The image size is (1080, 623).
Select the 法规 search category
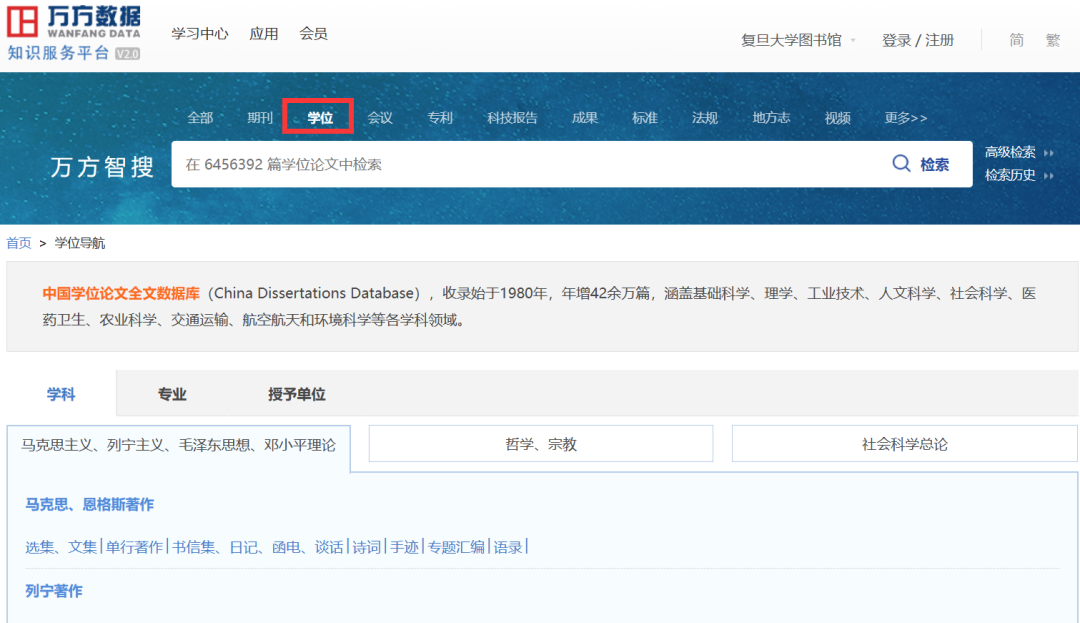click(x=705, y=118)
